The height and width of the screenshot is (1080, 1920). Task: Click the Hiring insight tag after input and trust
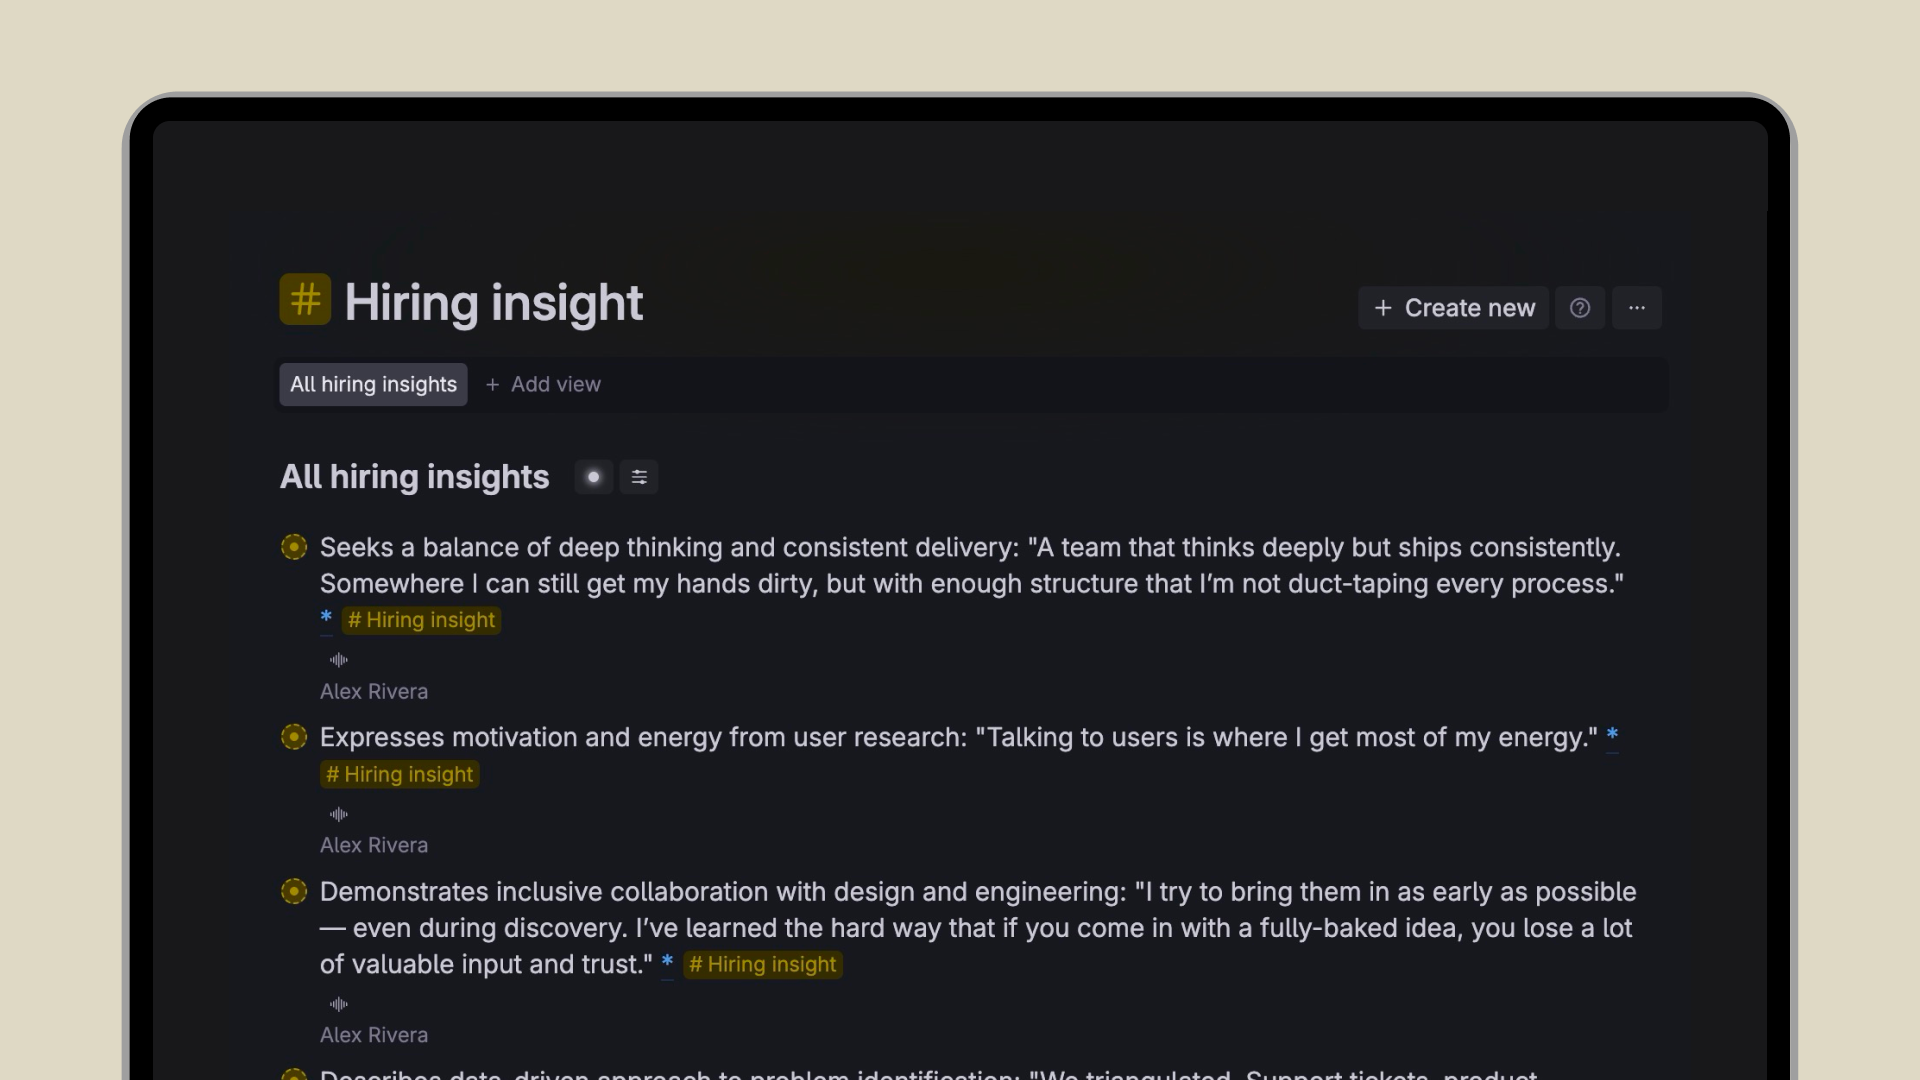[763, 965]
